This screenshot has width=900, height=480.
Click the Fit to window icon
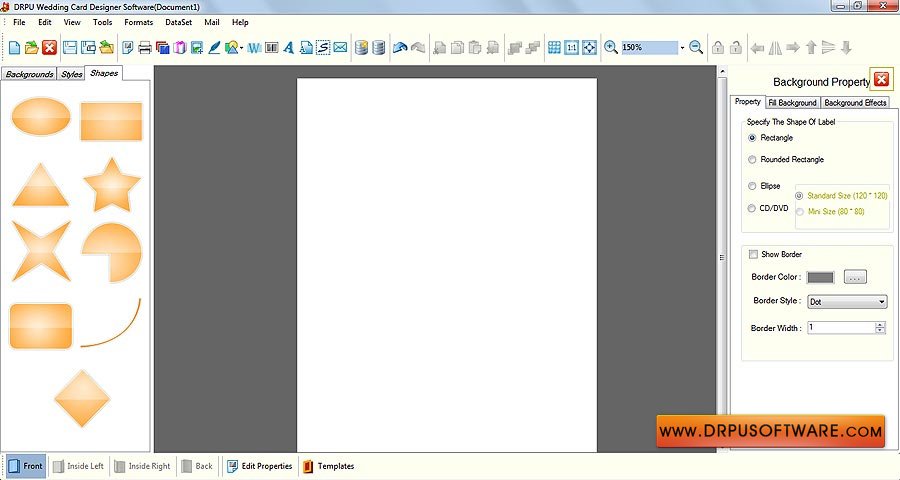589,48
